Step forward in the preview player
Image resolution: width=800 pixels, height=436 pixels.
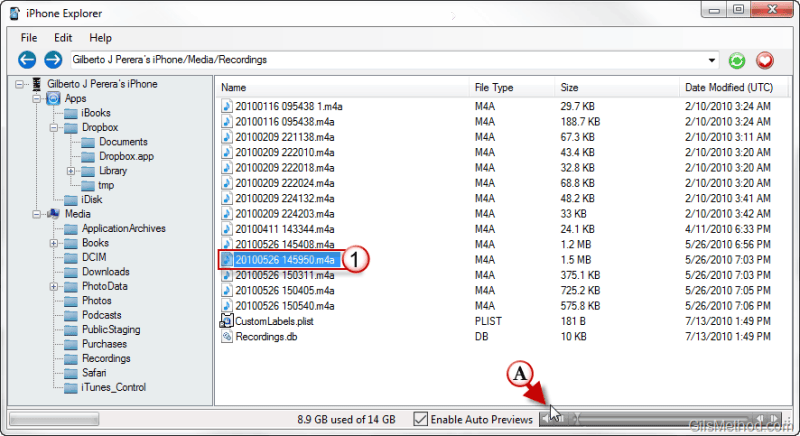coord(774,419)
